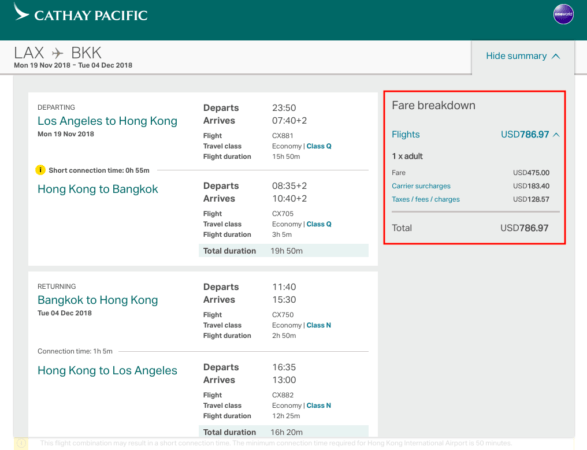Click flight duration 2h 50m
The image size is (587, 450).
pyautogui.click(x=284, y=335)
